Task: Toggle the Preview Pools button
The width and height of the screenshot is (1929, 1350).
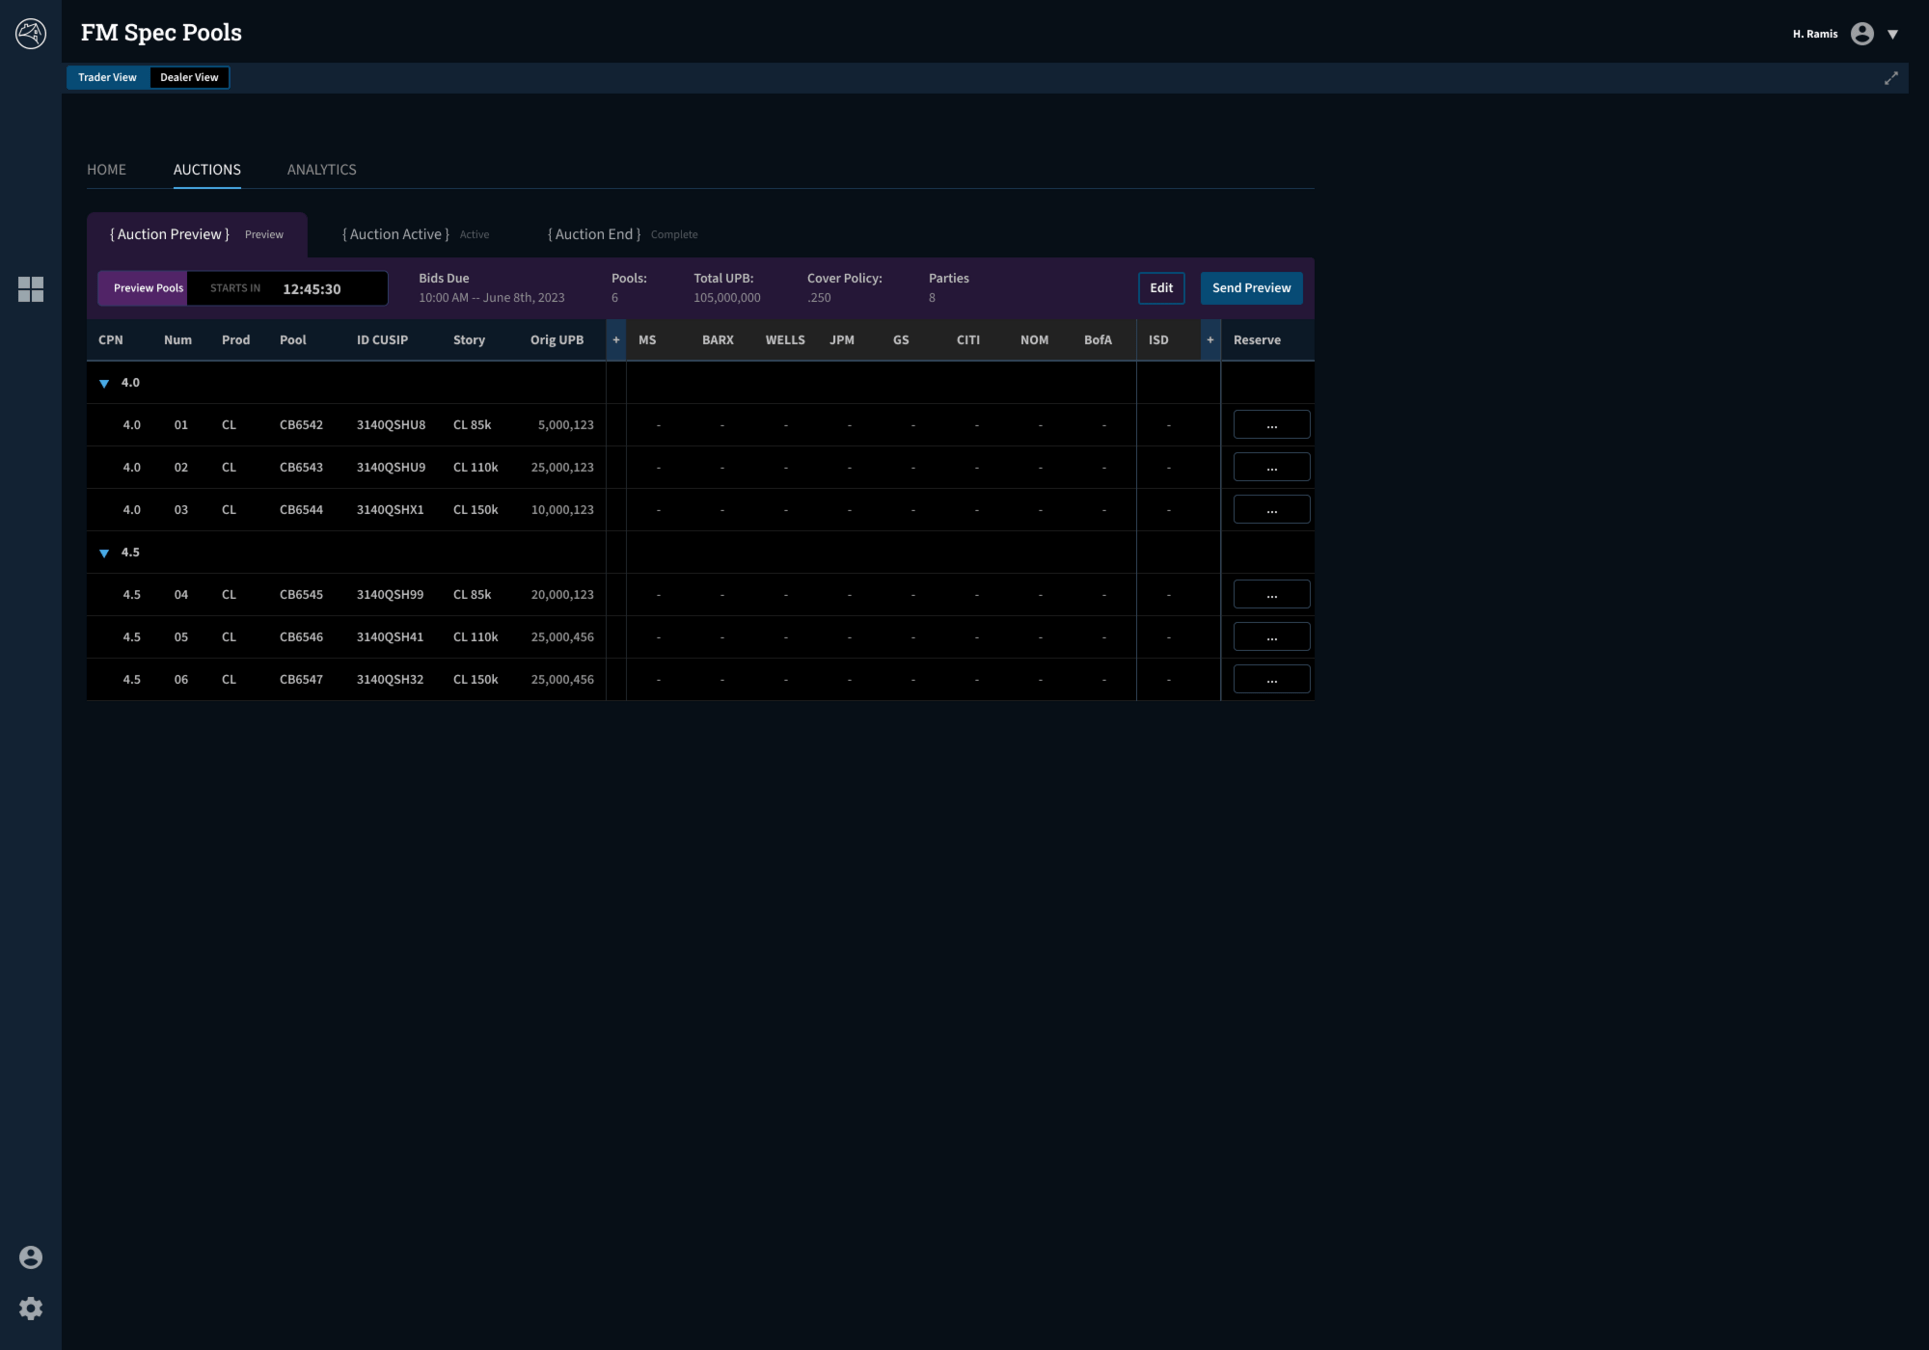Action: pos(147,288)
